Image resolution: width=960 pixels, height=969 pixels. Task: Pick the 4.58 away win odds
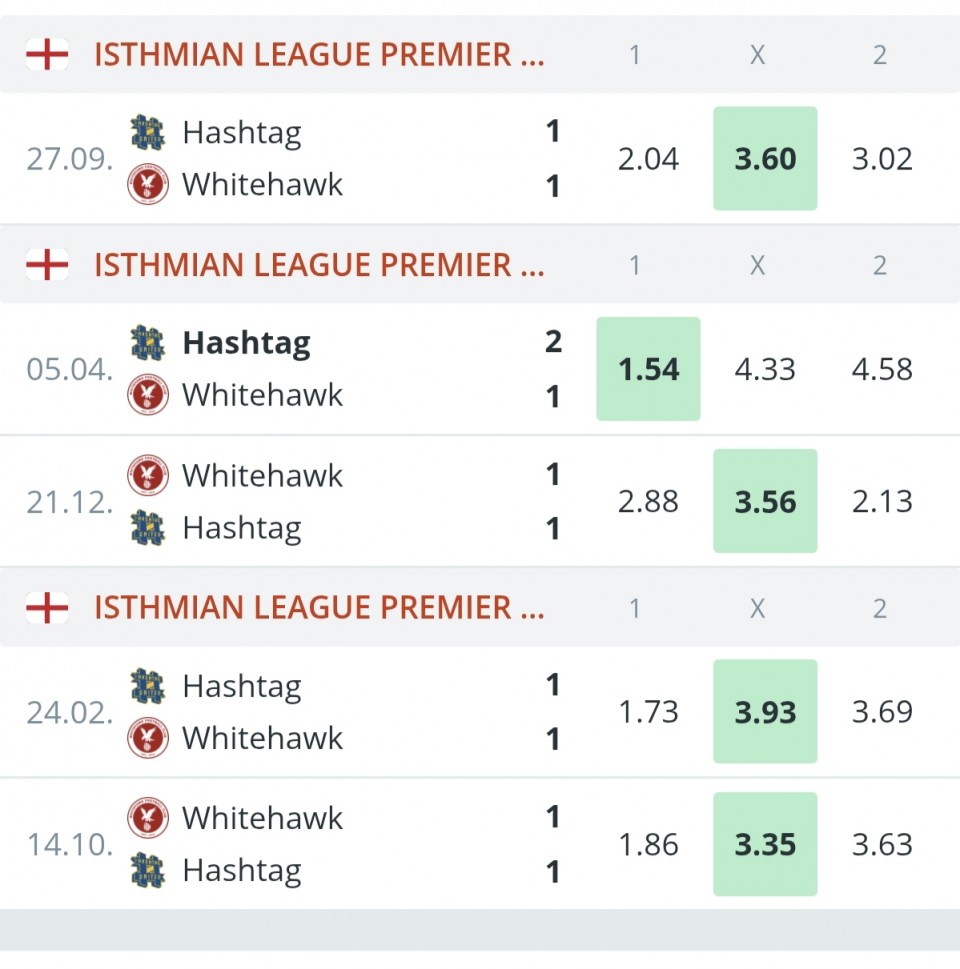[882, 369]
